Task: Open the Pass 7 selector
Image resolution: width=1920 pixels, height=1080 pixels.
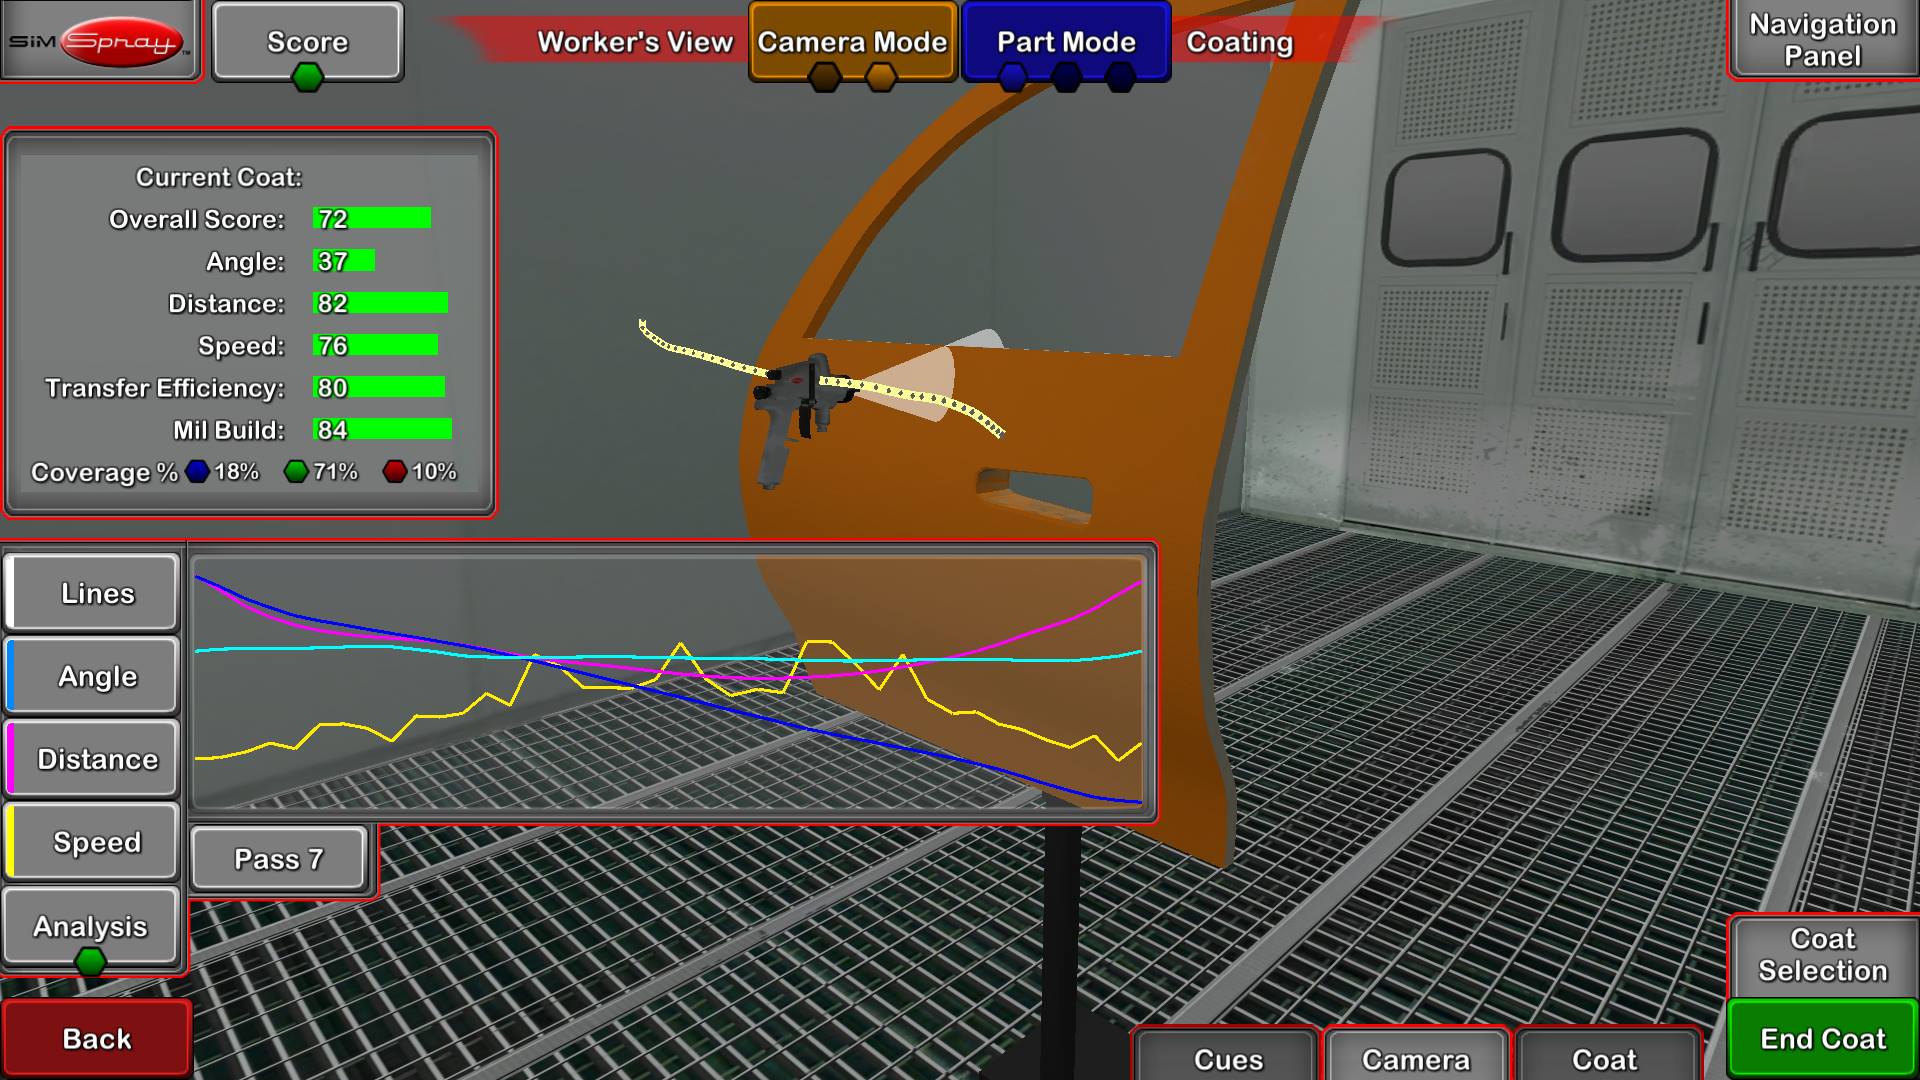Action: pyautogui.click(x=278, y=859)
